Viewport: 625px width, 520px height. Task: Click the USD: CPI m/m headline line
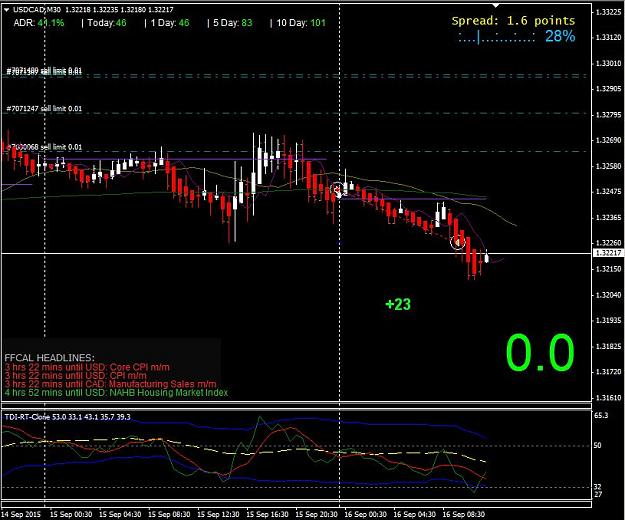coord(75,375)
